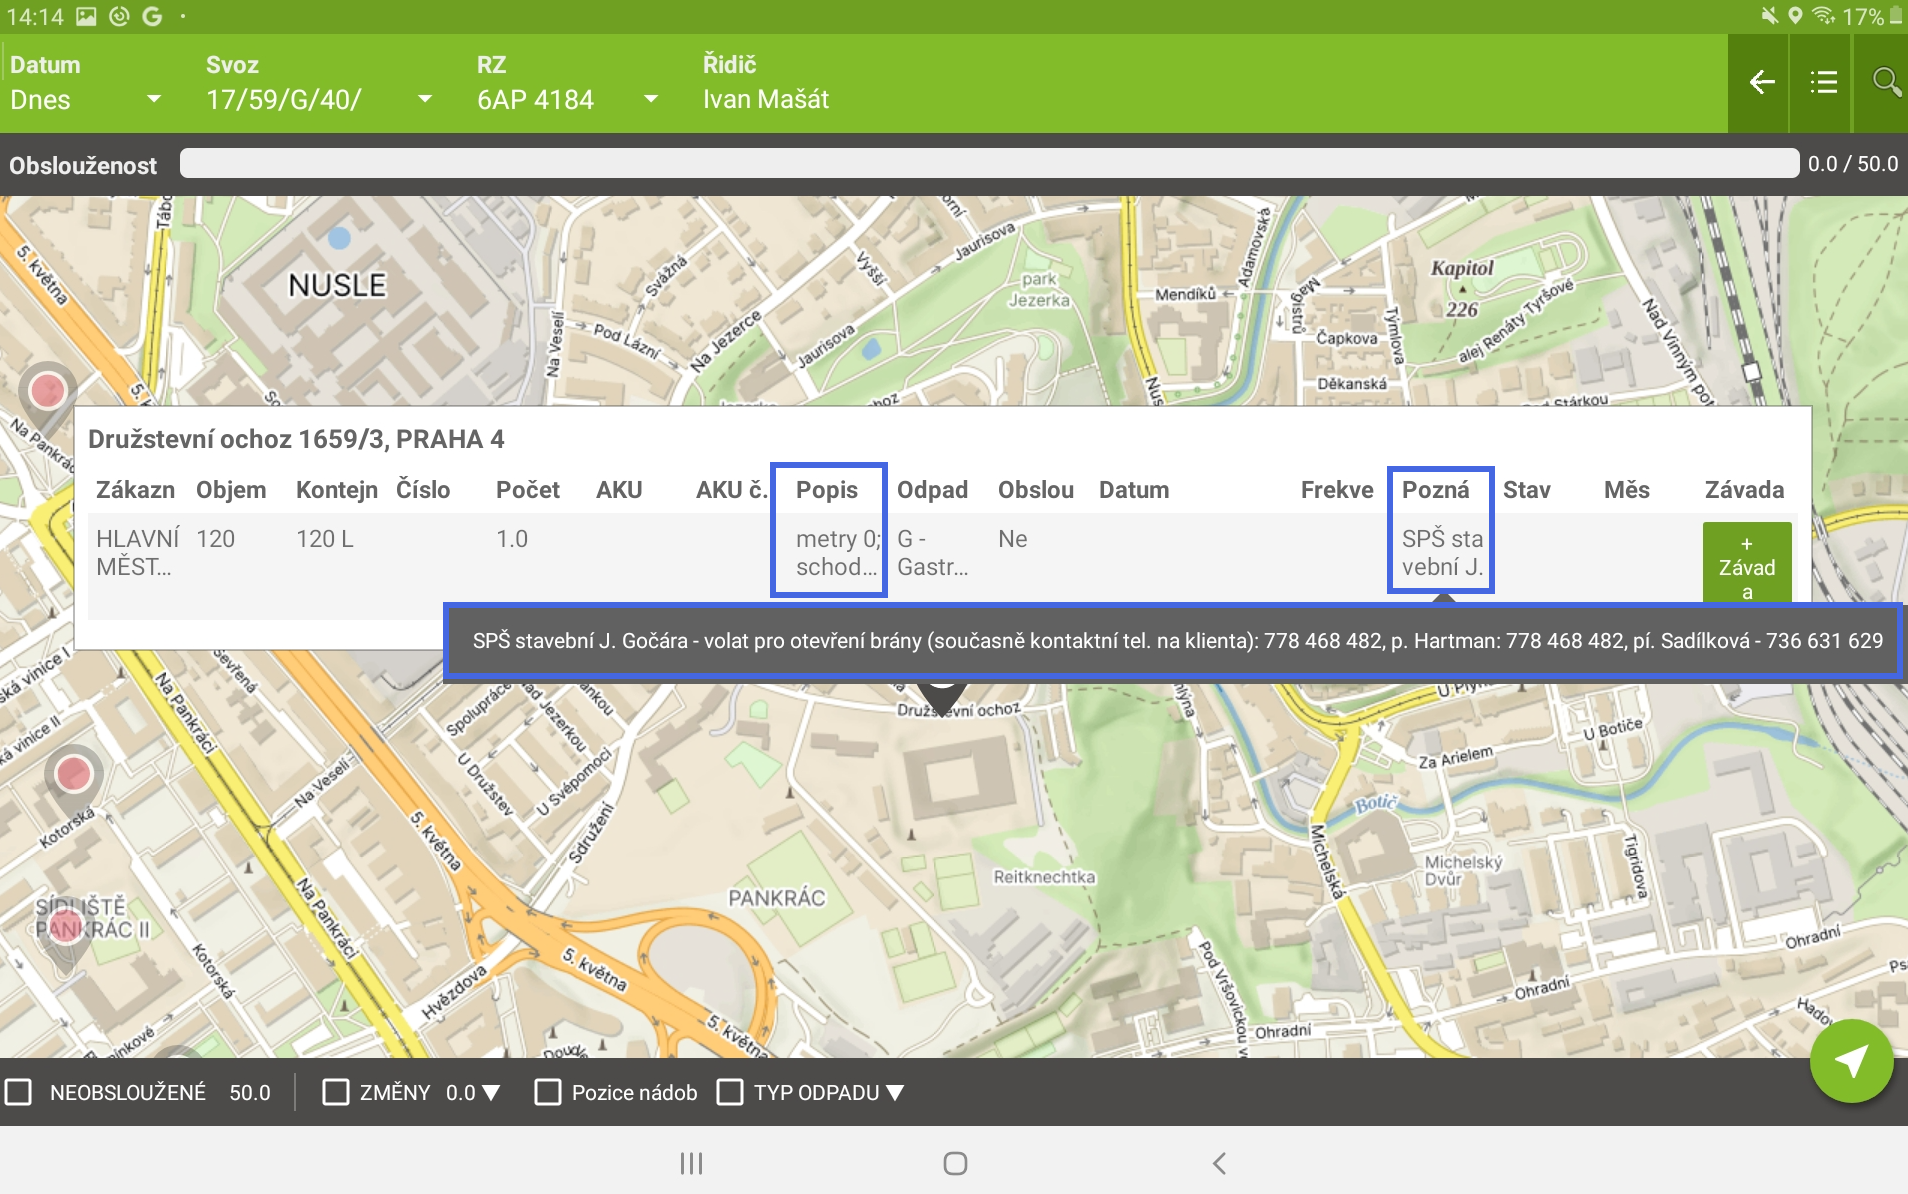Enable NEOBSLOUŽENÉ checkbox
The image size is (1908, 1194).
[x=18, y=1092]
